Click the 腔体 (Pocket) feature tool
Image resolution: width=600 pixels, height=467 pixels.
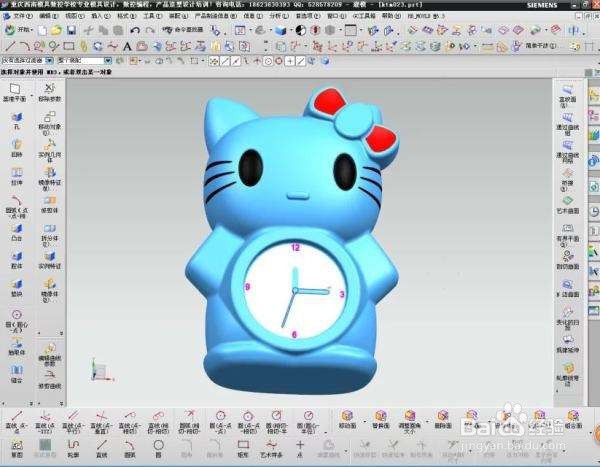16,260
